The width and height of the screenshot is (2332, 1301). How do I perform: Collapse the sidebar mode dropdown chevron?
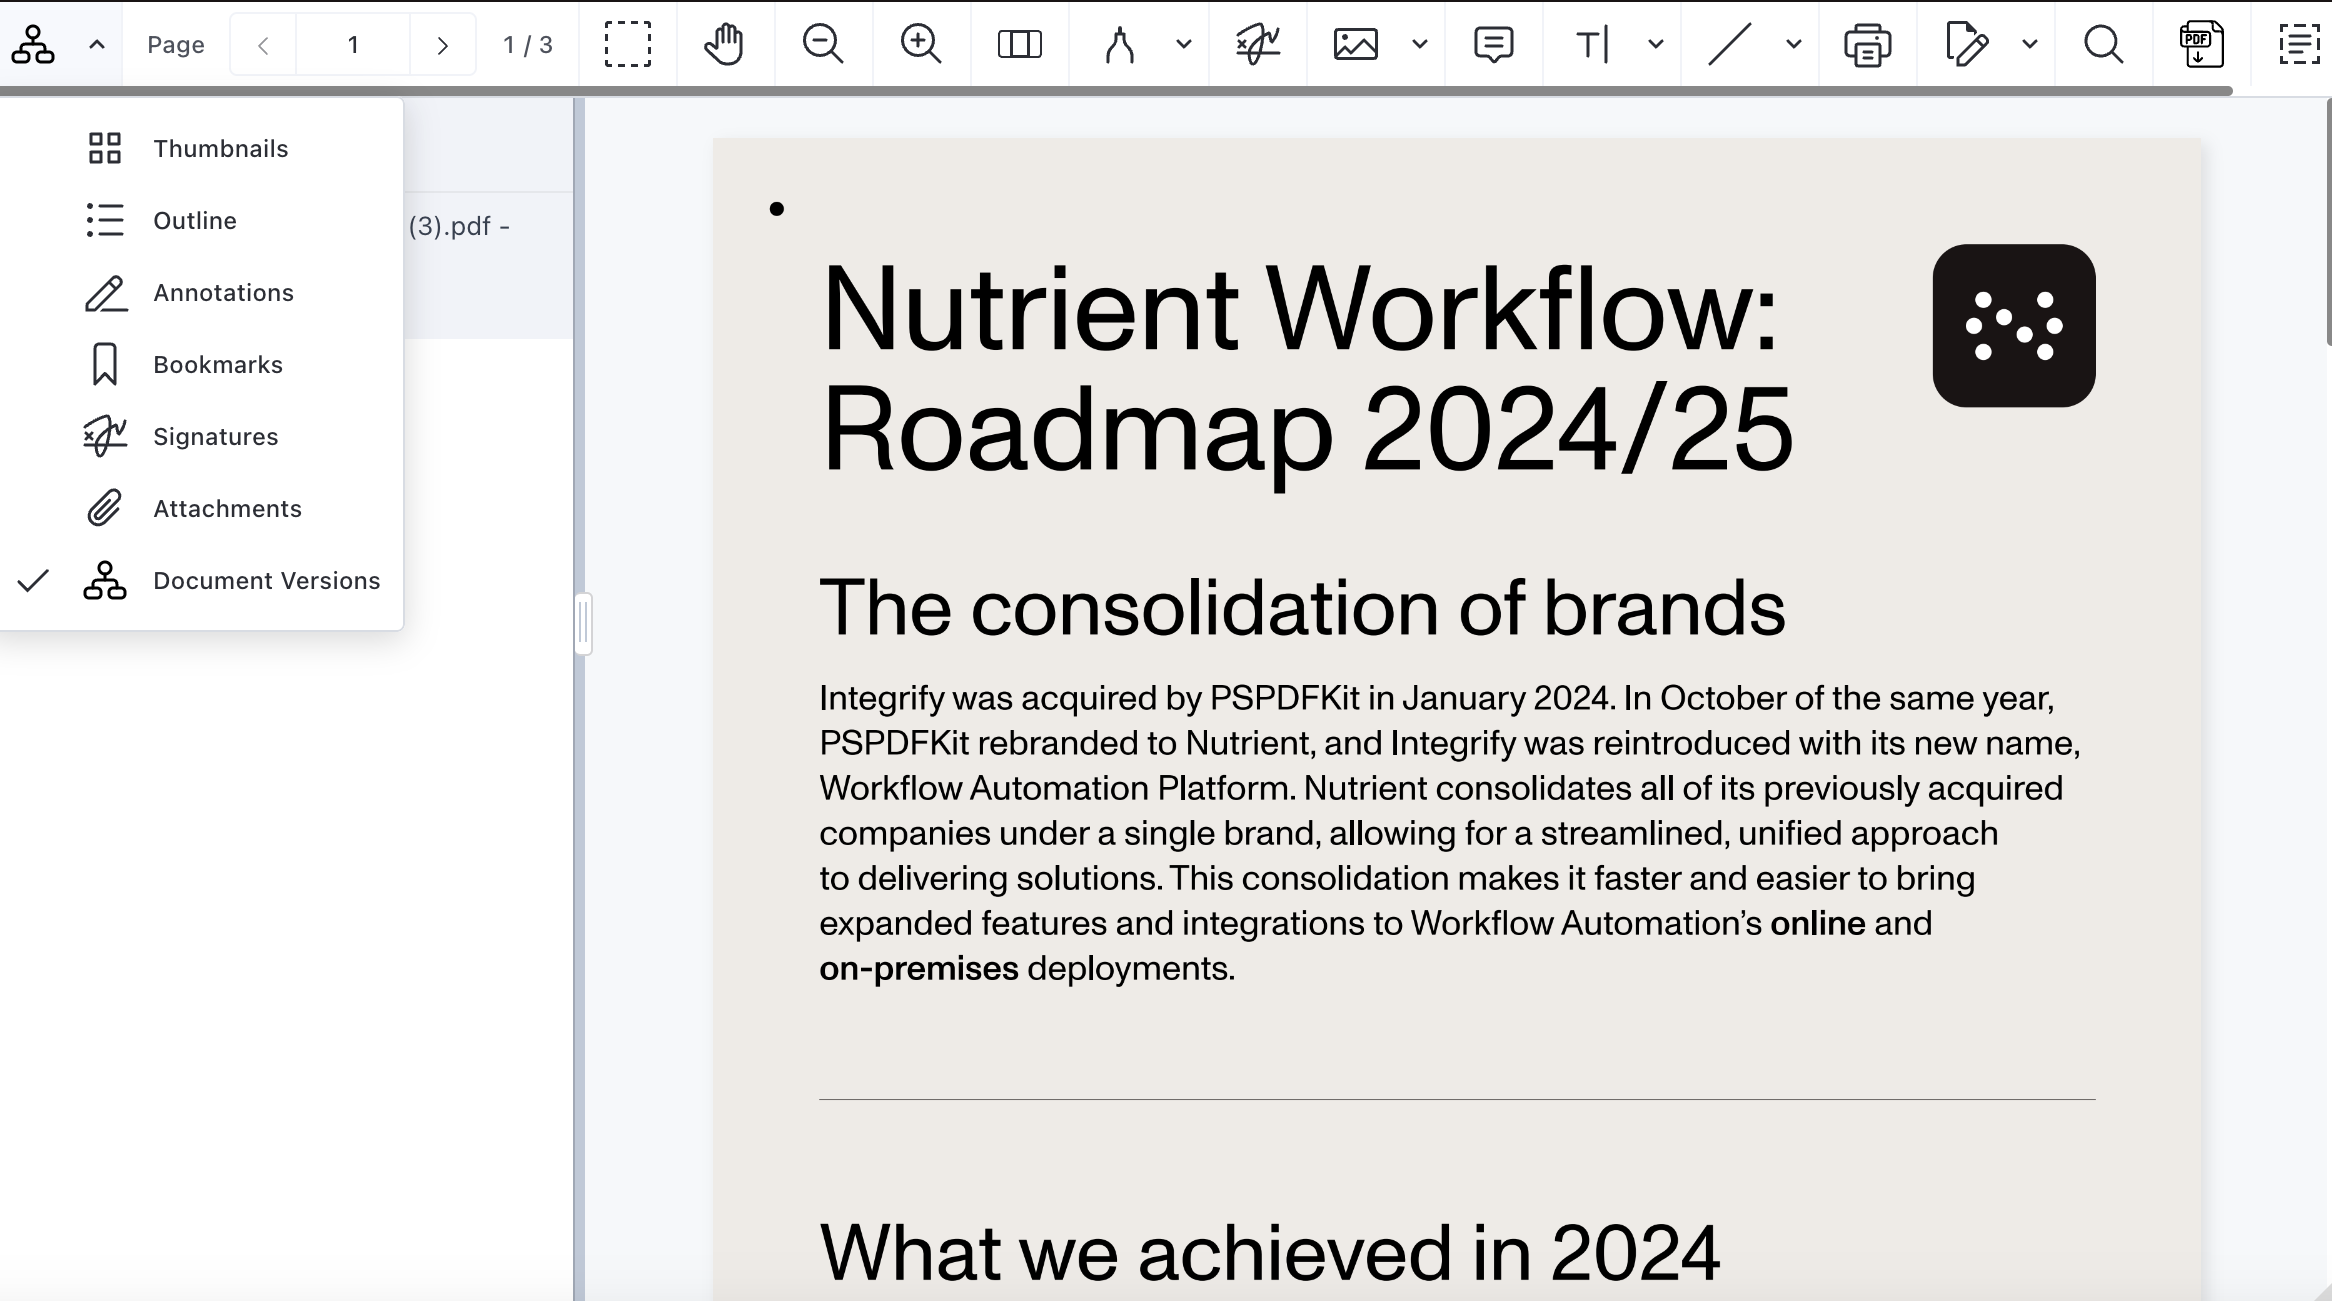tap(97, 45)
